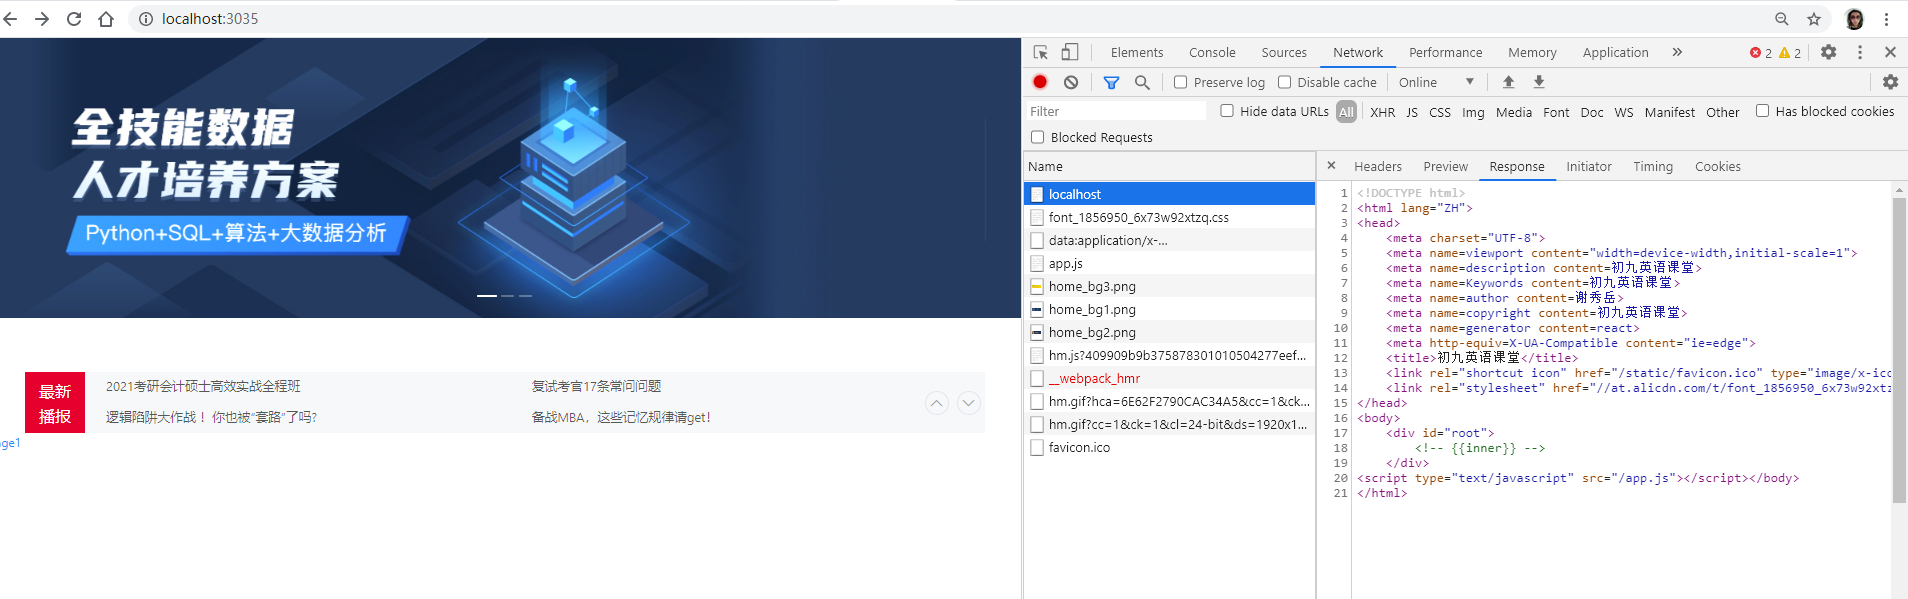Screen dimensions: 1908x599
Task: Filter requests by XHR type
Action: (x=1382, y=112)
